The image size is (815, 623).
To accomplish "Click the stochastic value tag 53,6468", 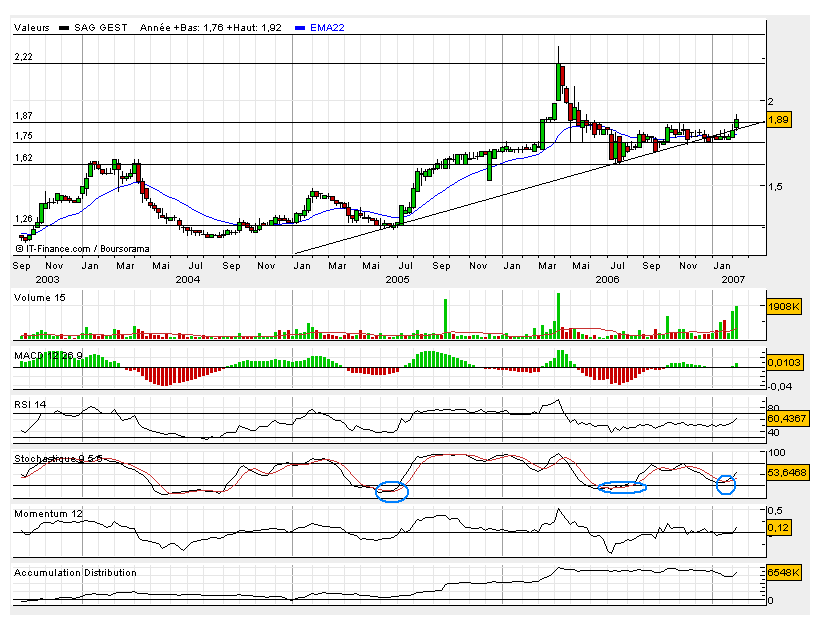I will coord(787,473).
